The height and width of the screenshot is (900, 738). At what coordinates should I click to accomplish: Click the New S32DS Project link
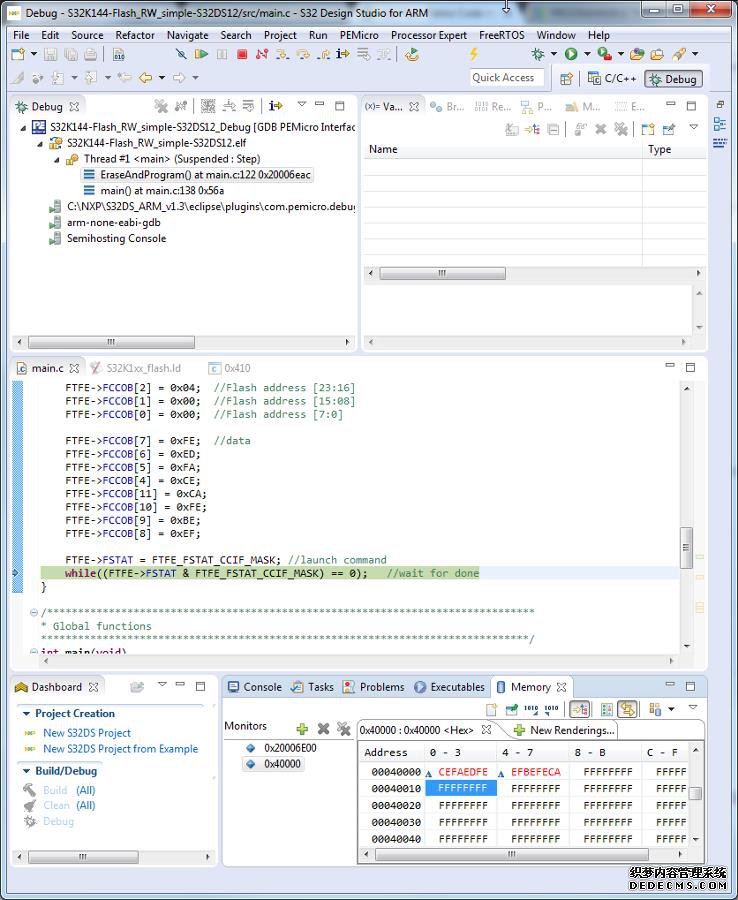click(87, 733)
